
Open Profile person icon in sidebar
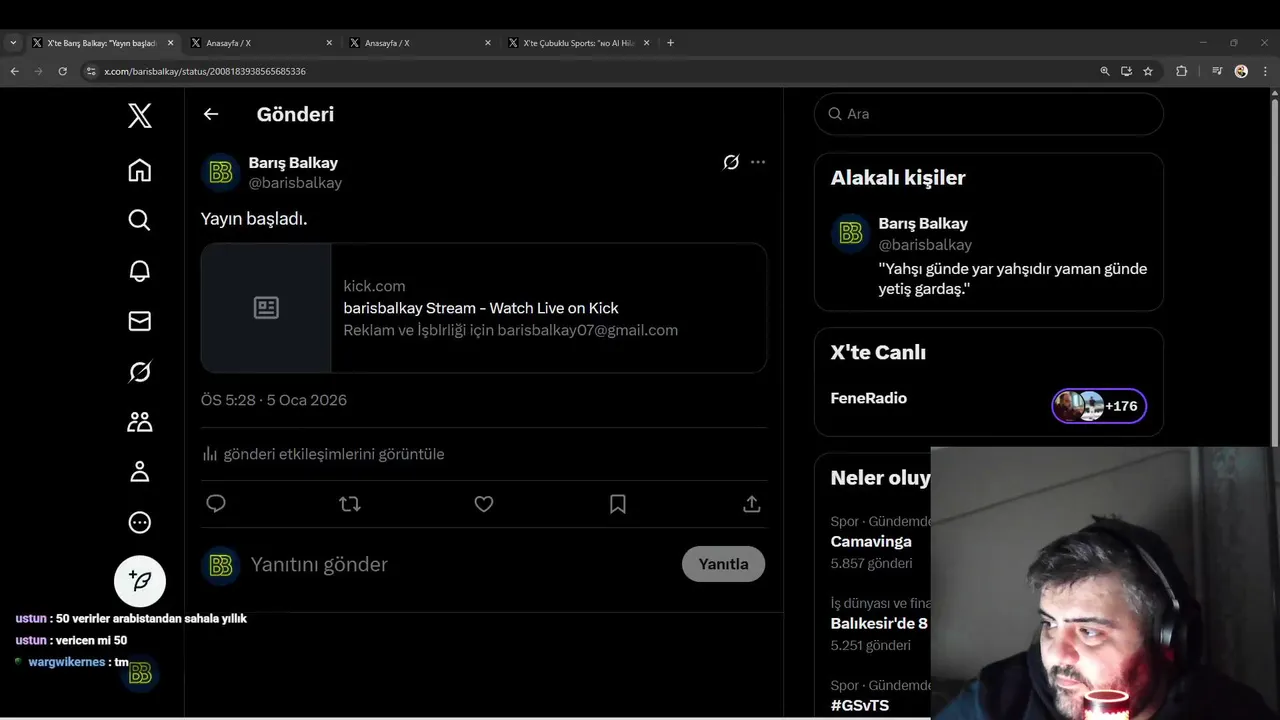[140, 472]
